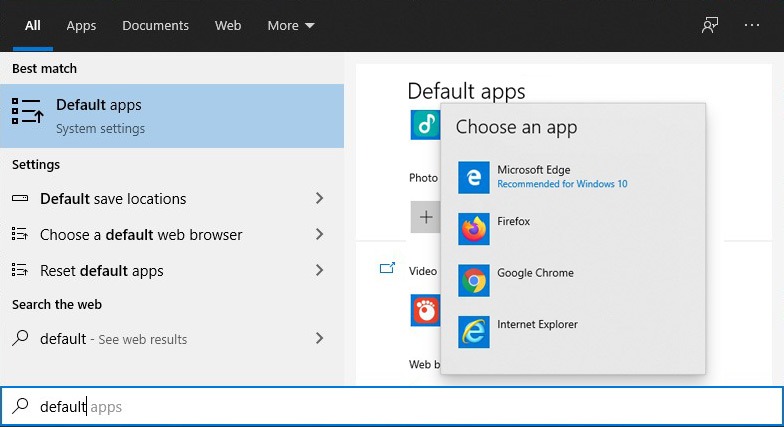Click the Default apps list icon
Viewport: 784px width, 427px height.
tap(28, 111)
